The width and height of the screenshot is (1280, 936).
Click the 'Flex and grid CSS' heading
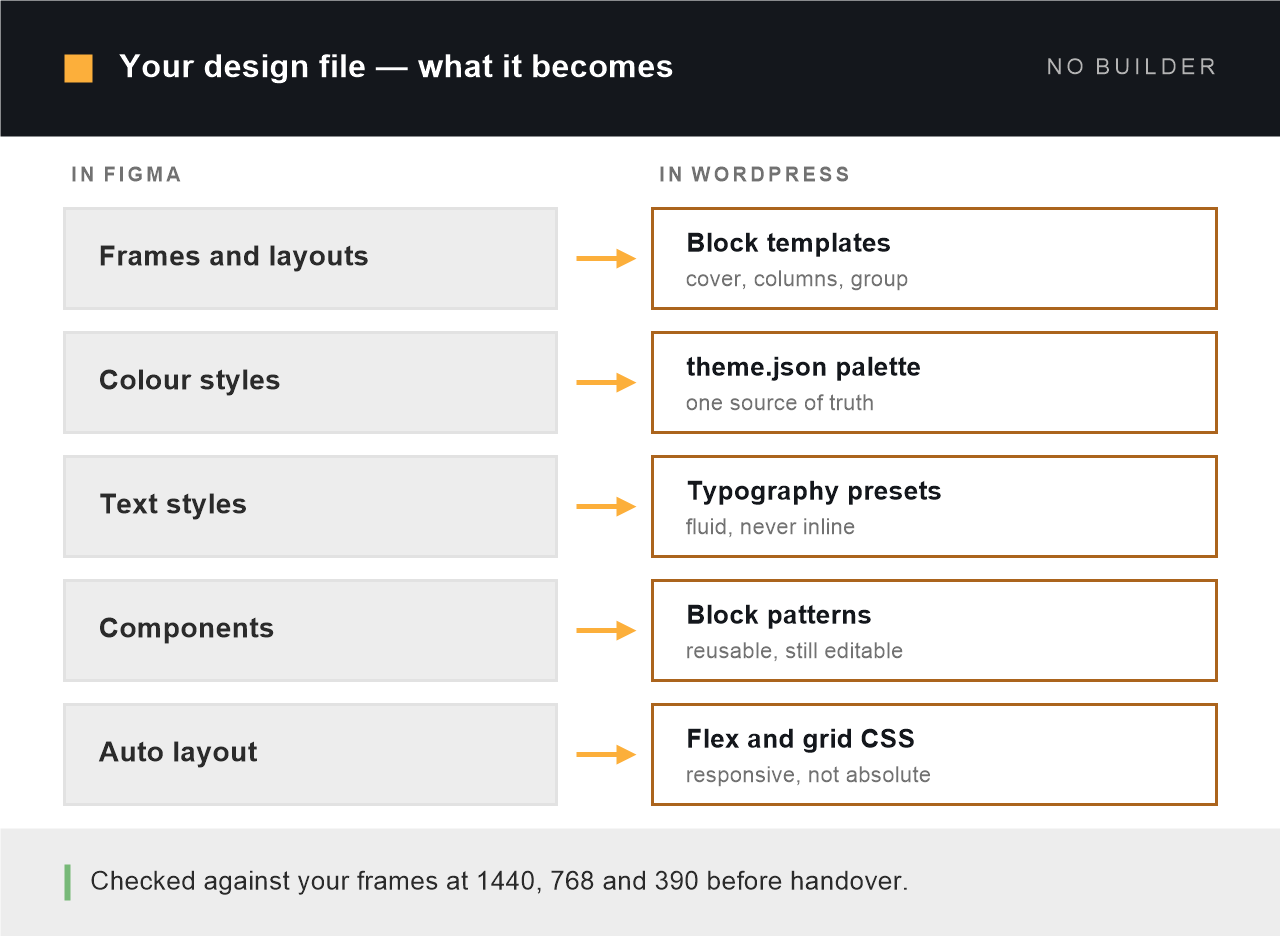click(x=800, y=739)
